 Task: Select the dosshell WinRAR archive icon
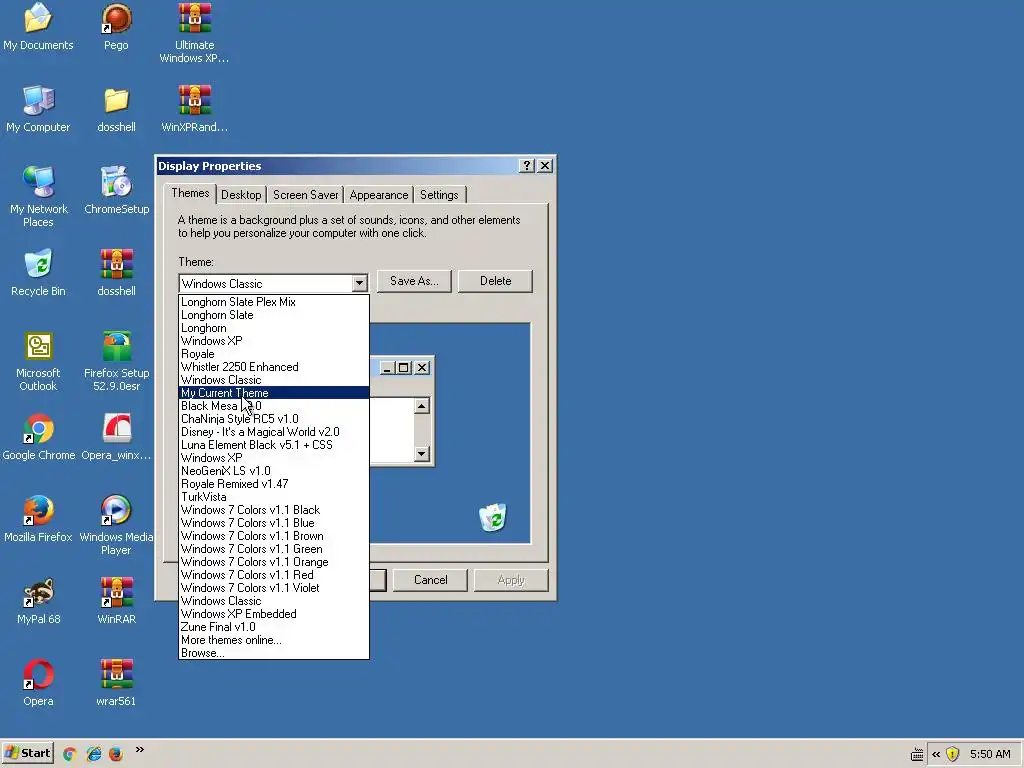point(116,273)
